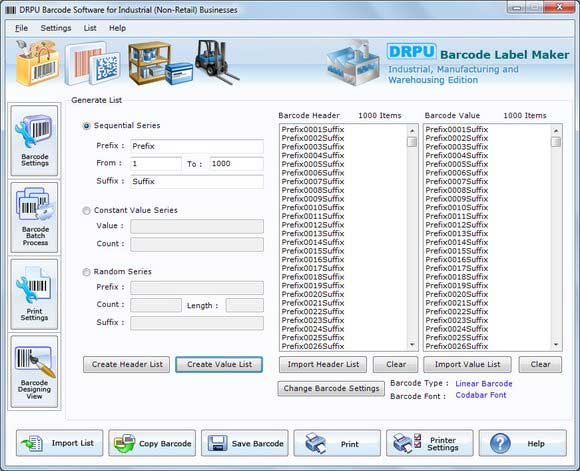Select Prefix0015Suffix in Barcode Value list
Screen dimensions: 580x471
456,251
